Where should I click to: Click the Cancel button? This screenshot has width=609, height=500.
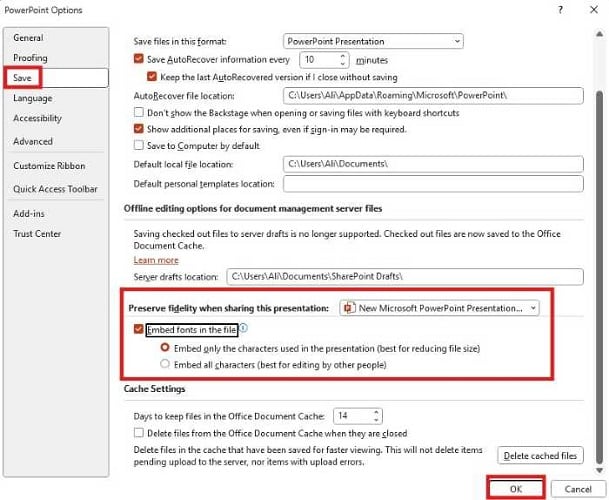(x=578, y=489)
